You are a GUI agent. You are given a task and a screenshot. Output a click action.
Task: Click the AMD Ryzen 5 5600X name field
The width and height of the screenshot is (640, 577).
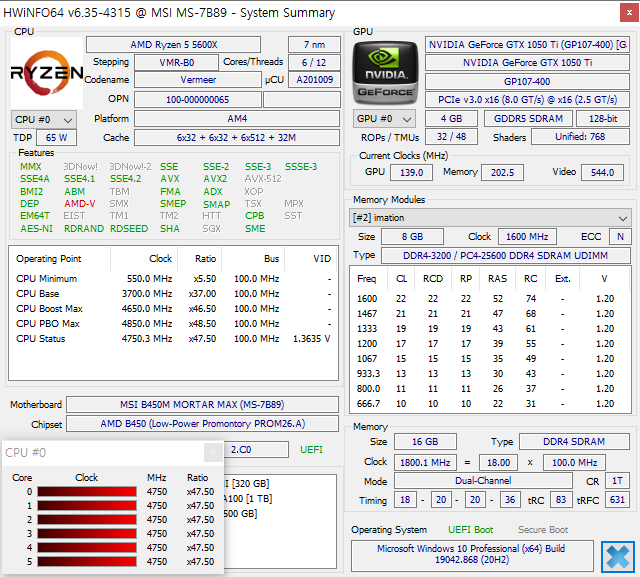(173, 44)
